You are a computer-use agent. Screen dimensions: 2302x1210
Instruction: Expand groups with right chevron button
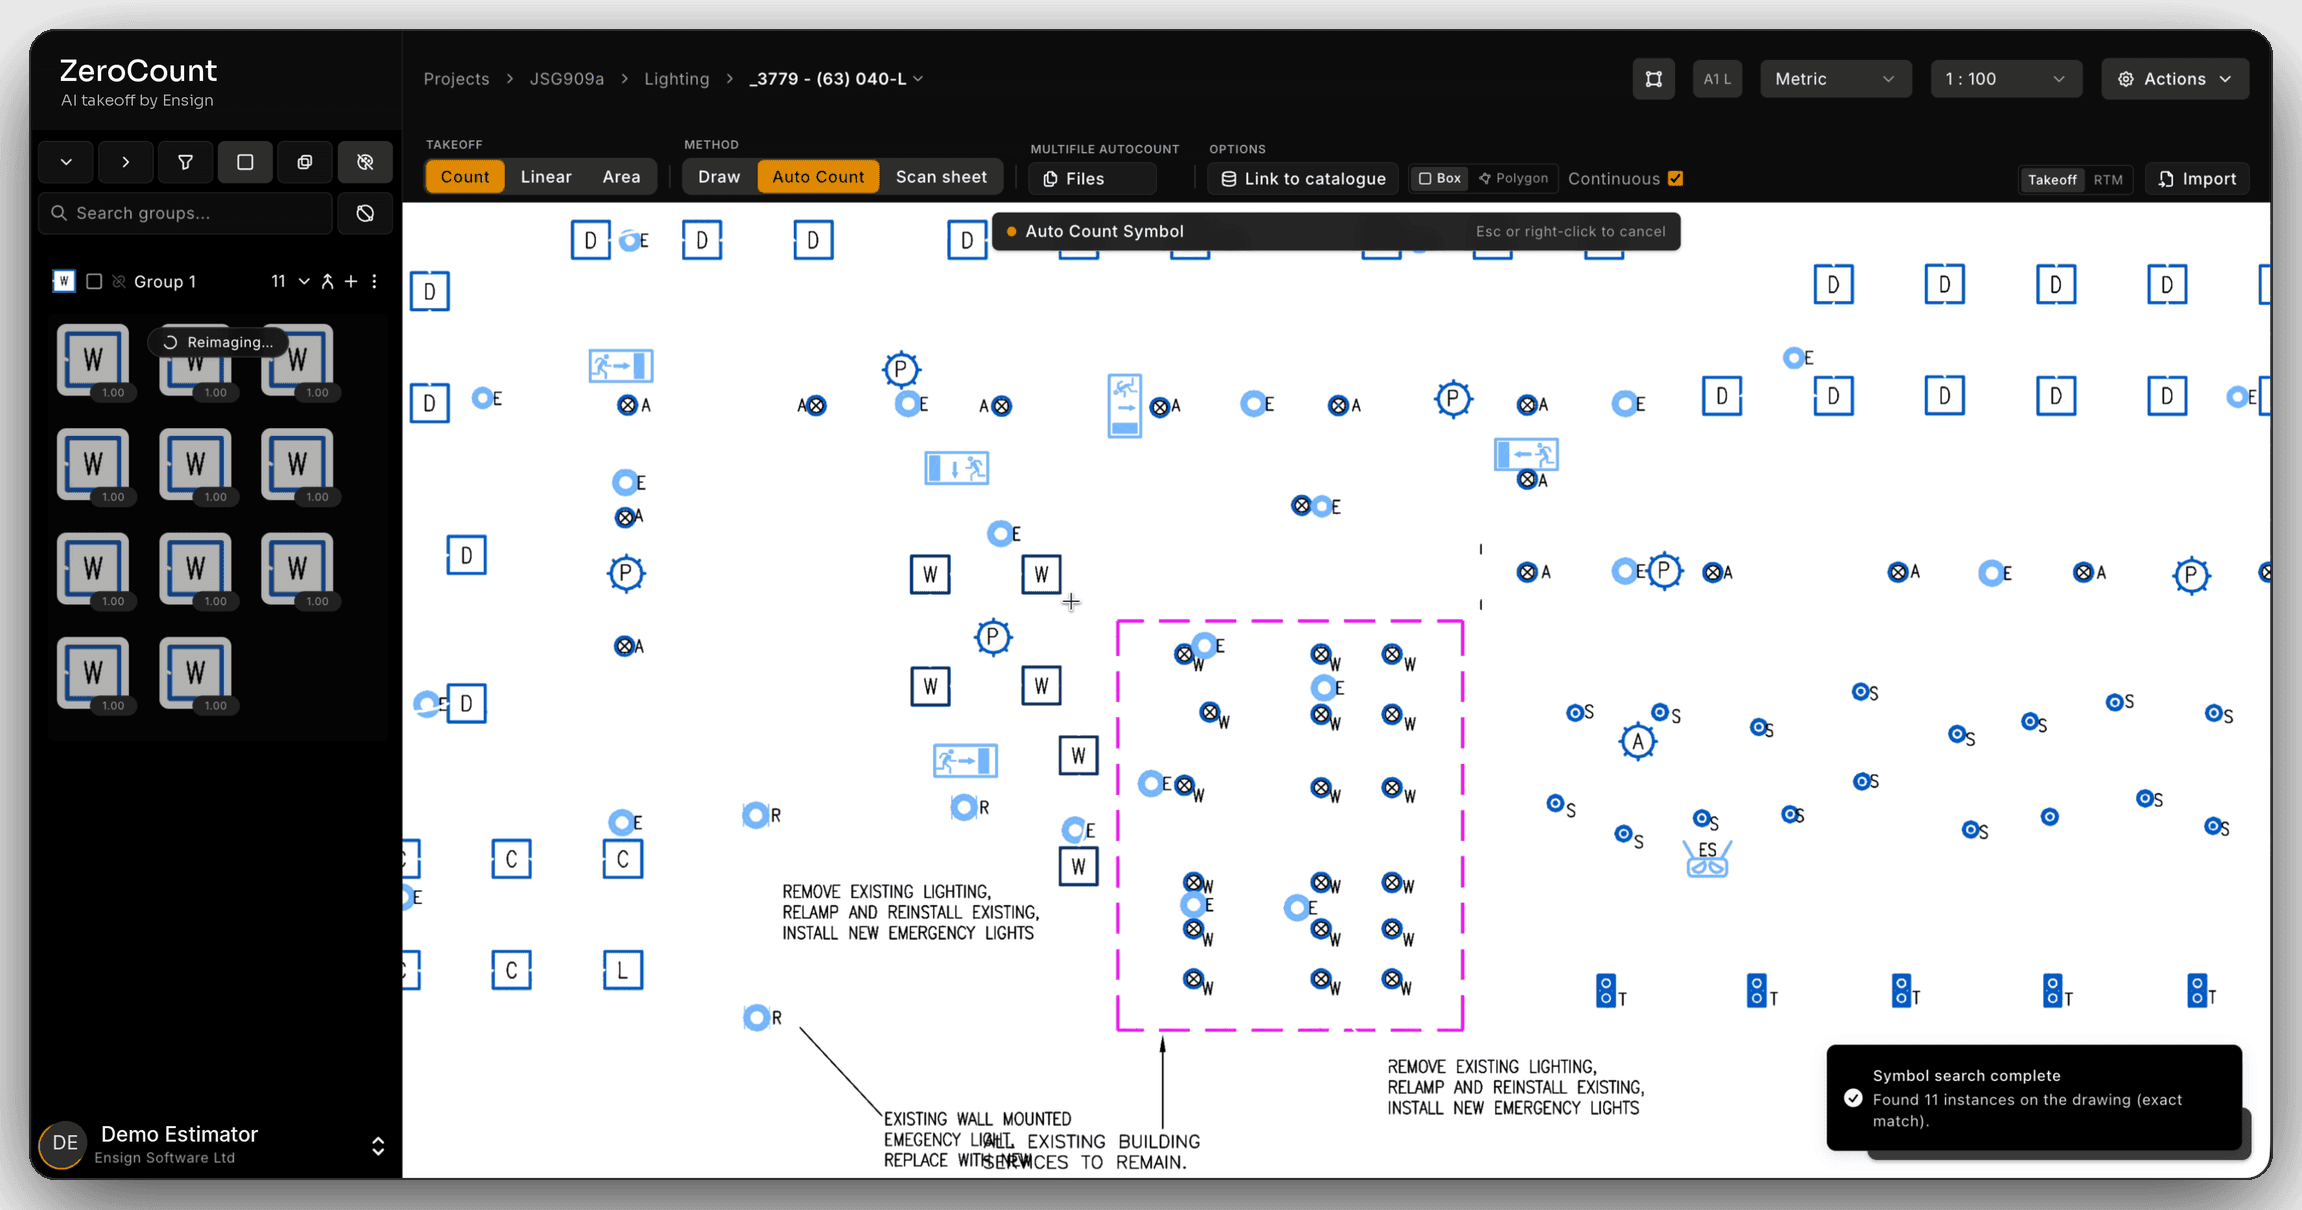click(x=125, y=162)
